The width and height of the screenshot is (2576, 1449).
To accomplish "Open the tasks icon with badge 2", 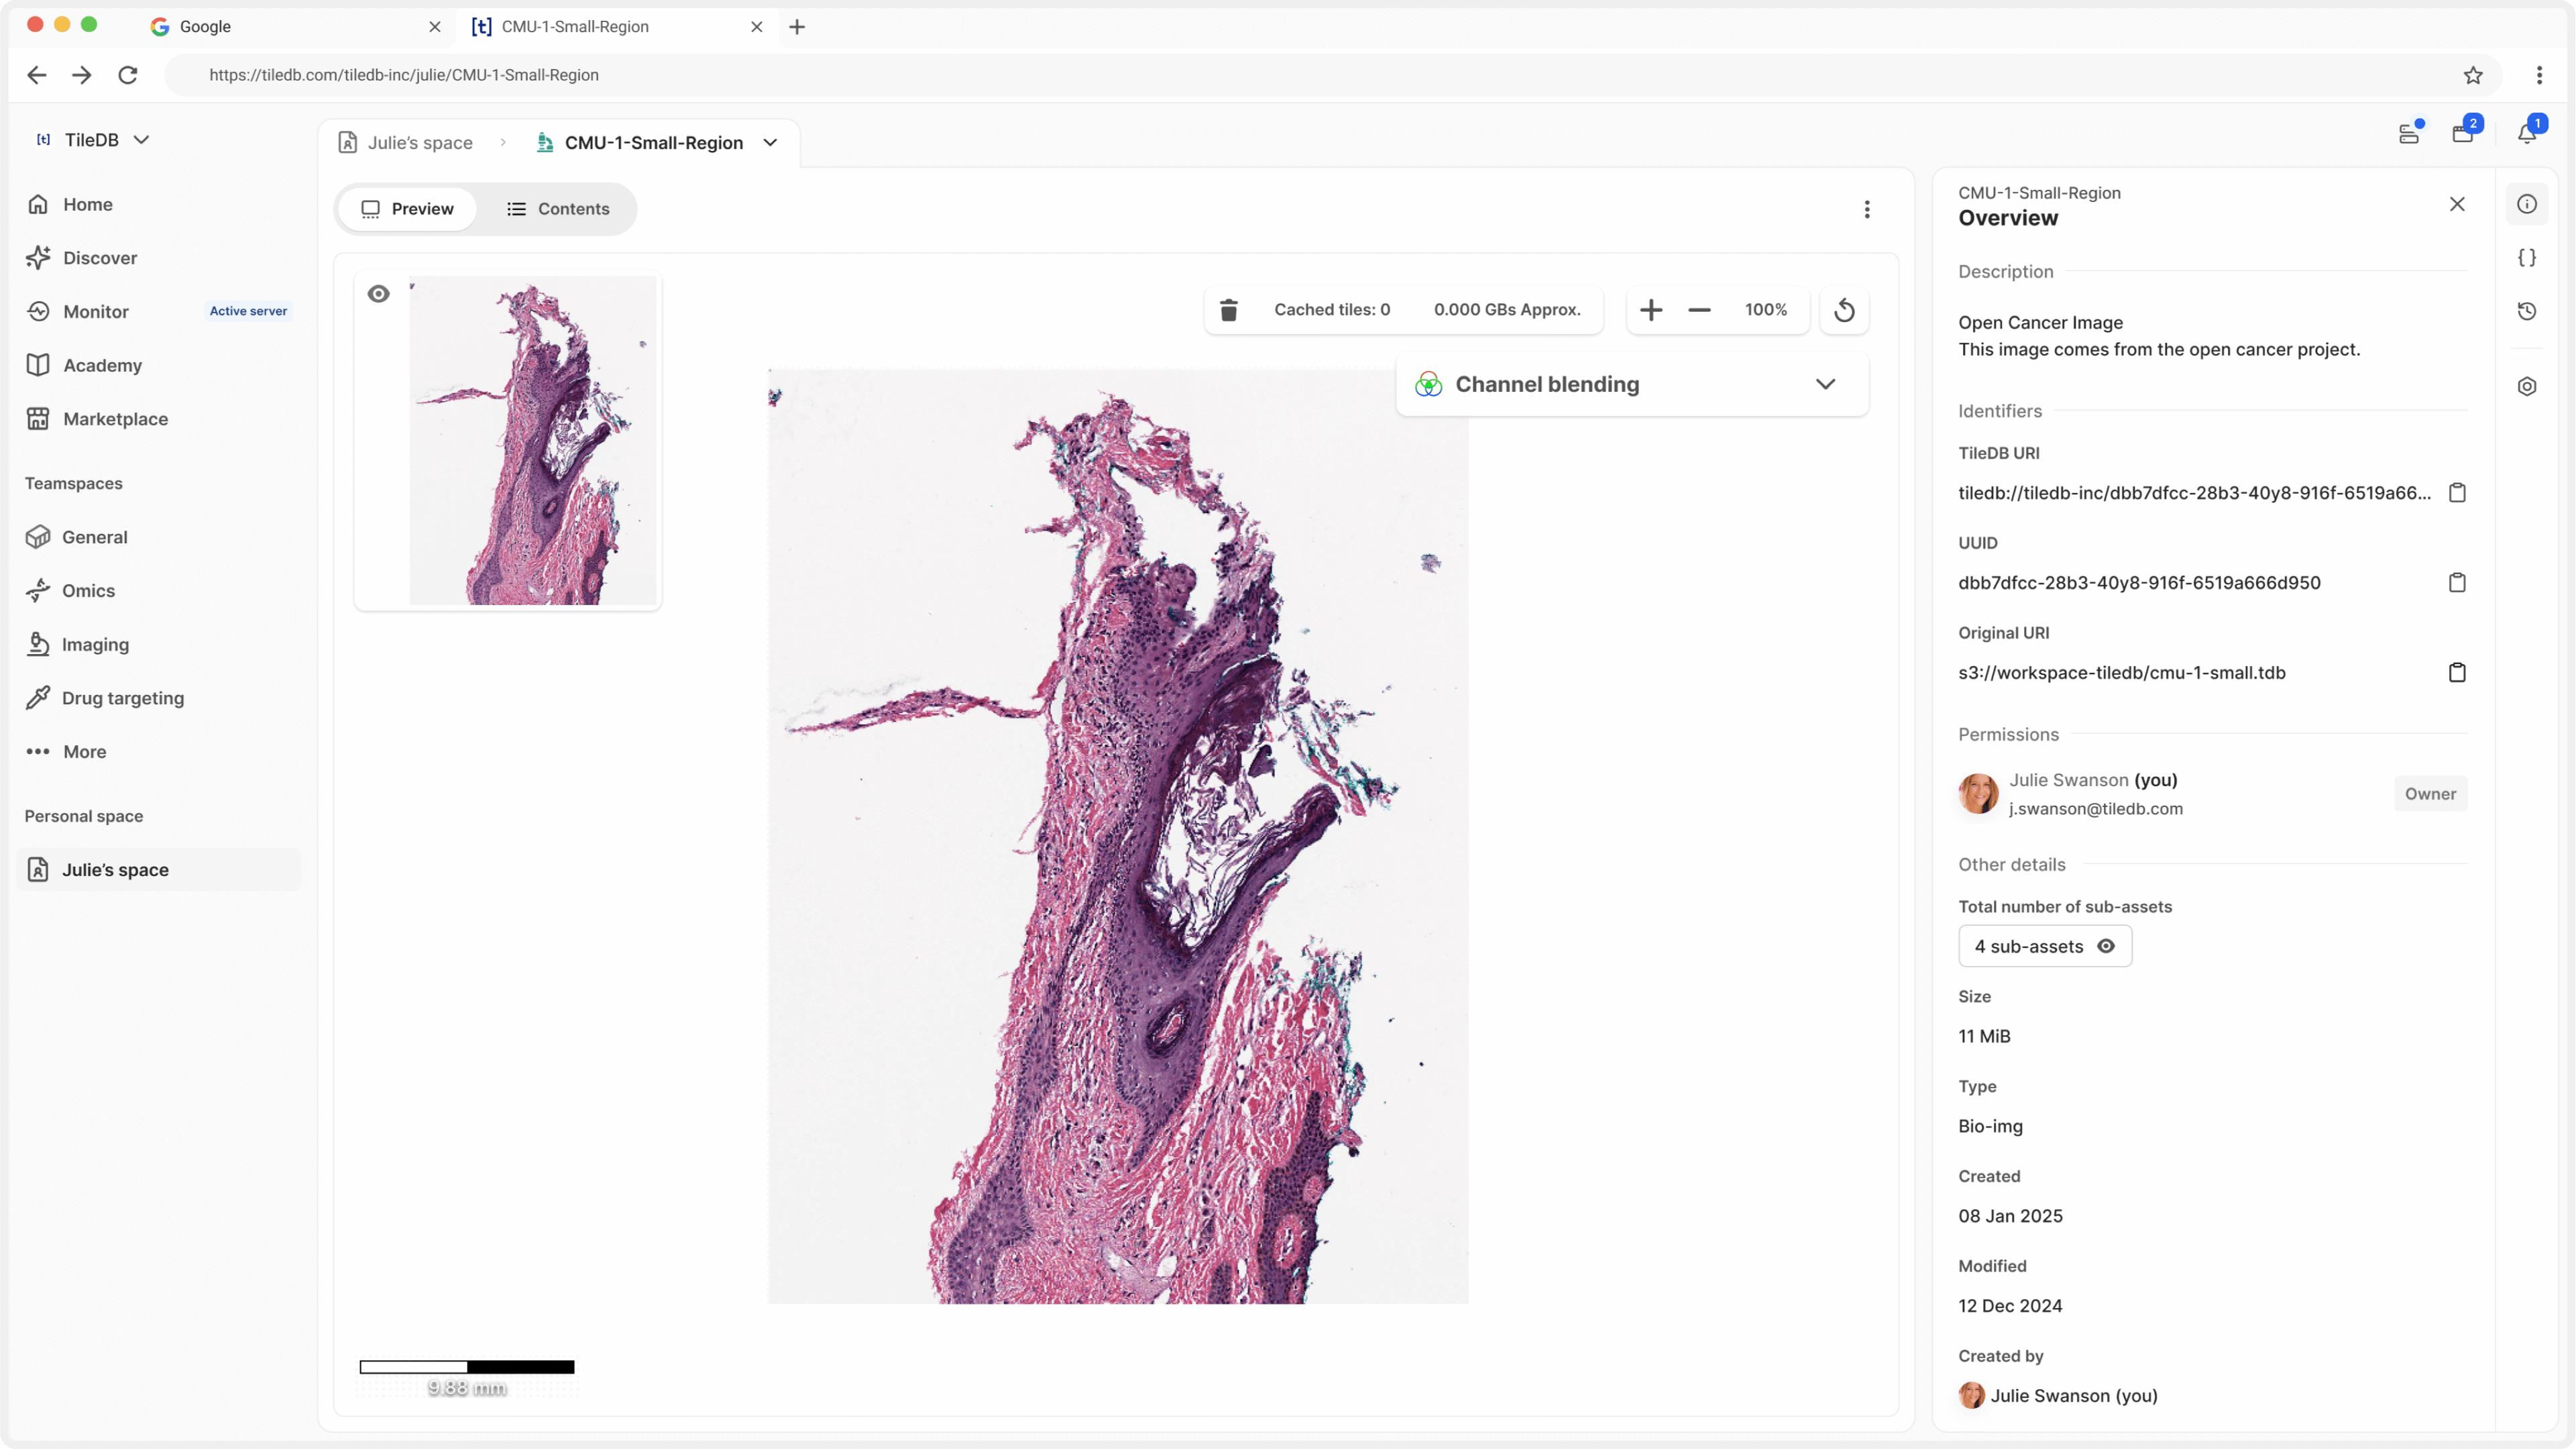I will point(2463,133).
